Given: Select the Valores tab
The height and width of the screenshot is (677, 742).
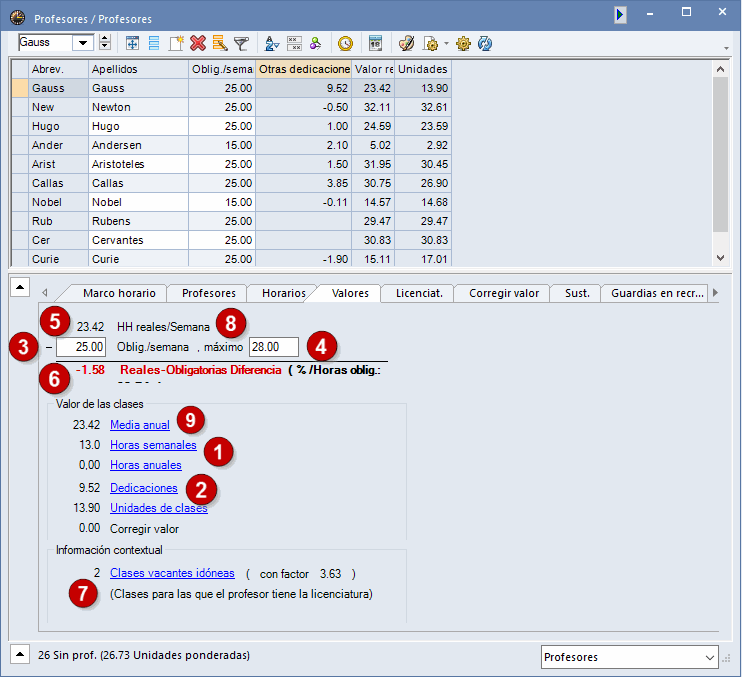Looking at the screenshot, I should coord(350,293).
